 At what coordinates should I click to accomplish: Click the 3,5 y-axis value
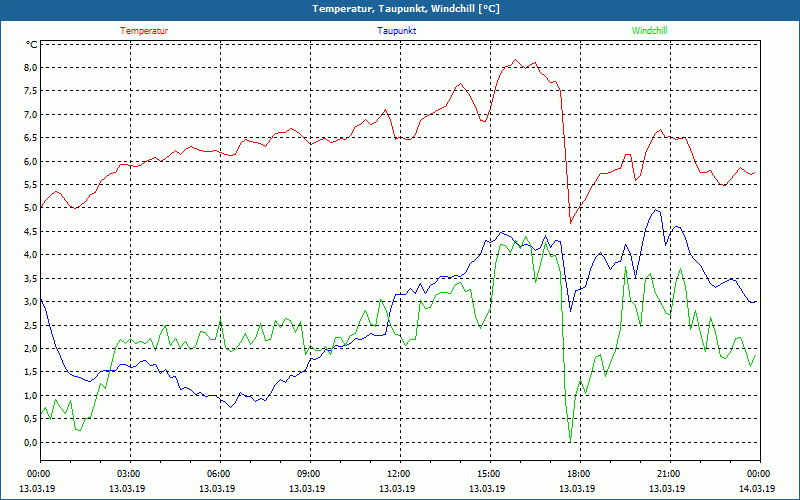pos(31,278)
